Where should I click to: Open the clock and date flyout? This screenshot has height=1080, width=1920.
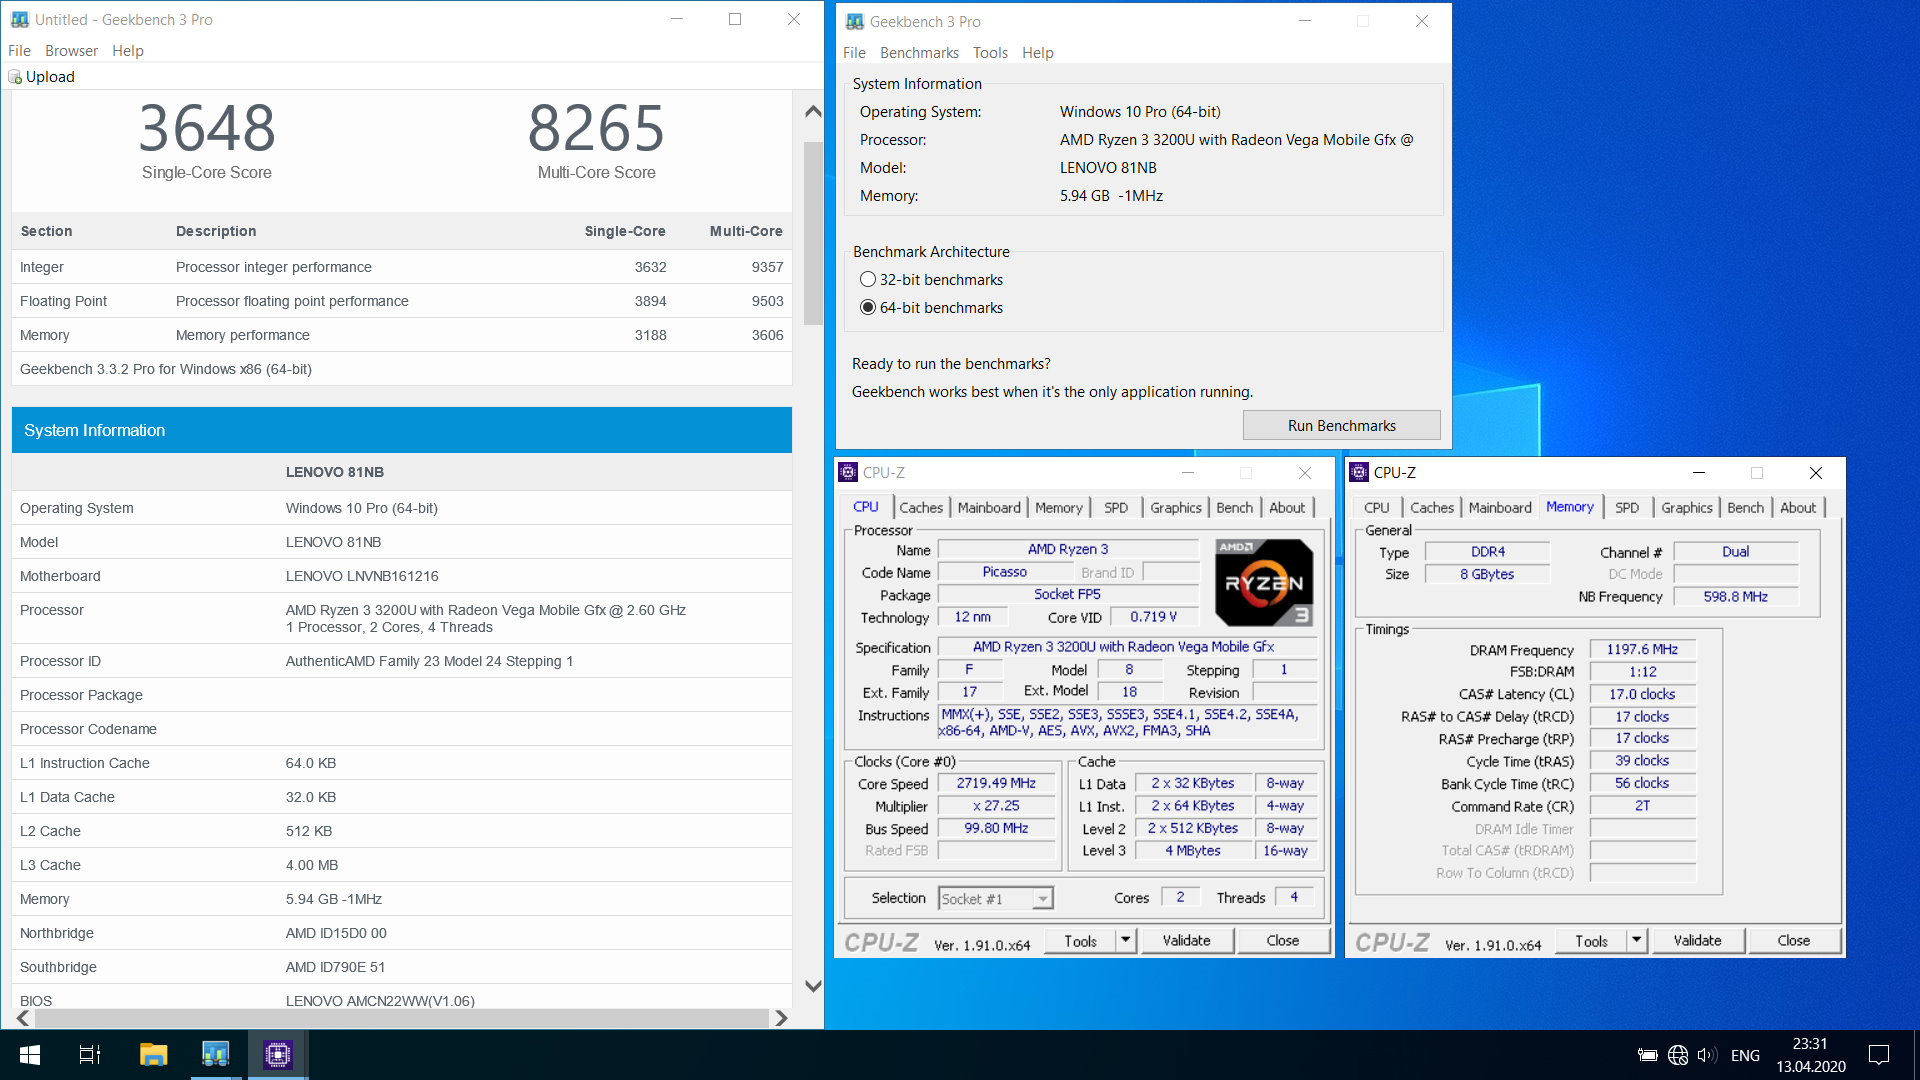pos(1810,1055)
